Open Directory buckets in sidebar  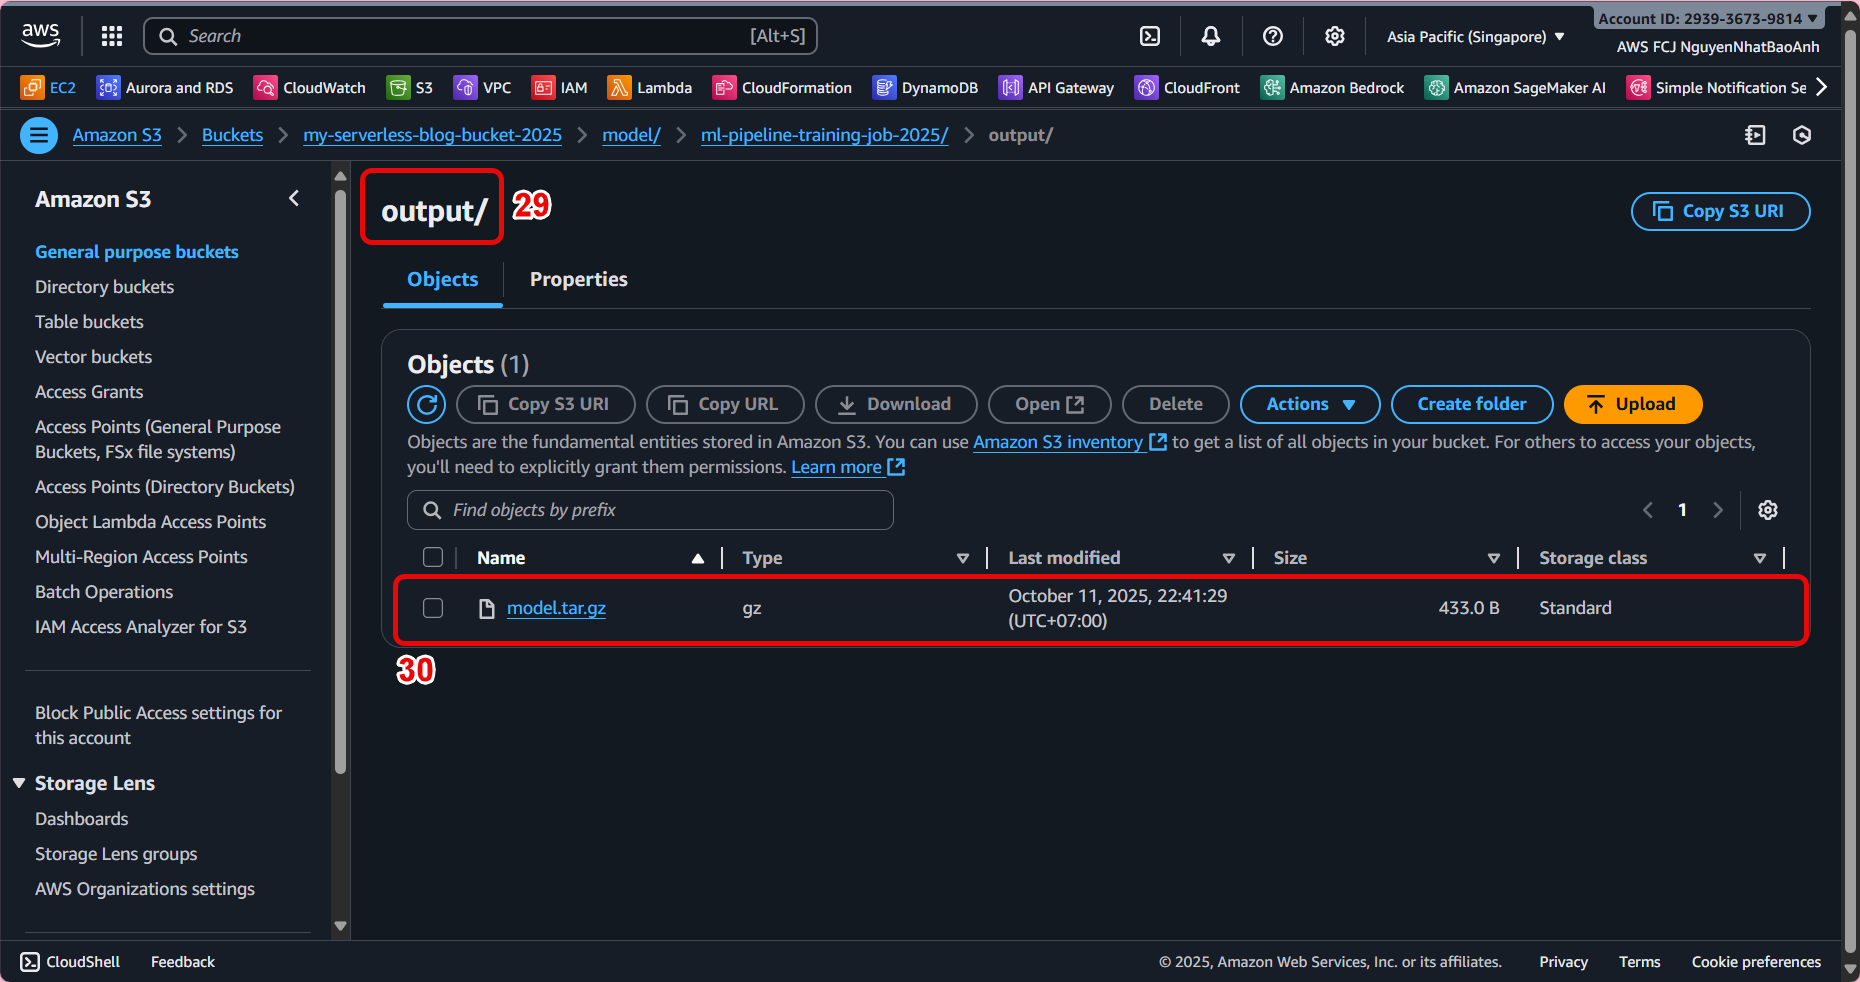click(105, 287)
